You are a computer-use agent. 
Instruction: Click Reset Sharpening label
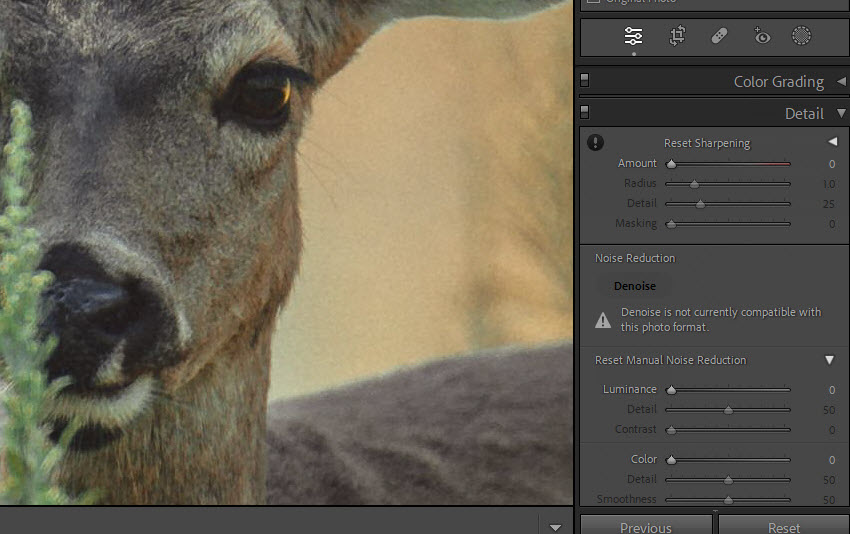707,143
